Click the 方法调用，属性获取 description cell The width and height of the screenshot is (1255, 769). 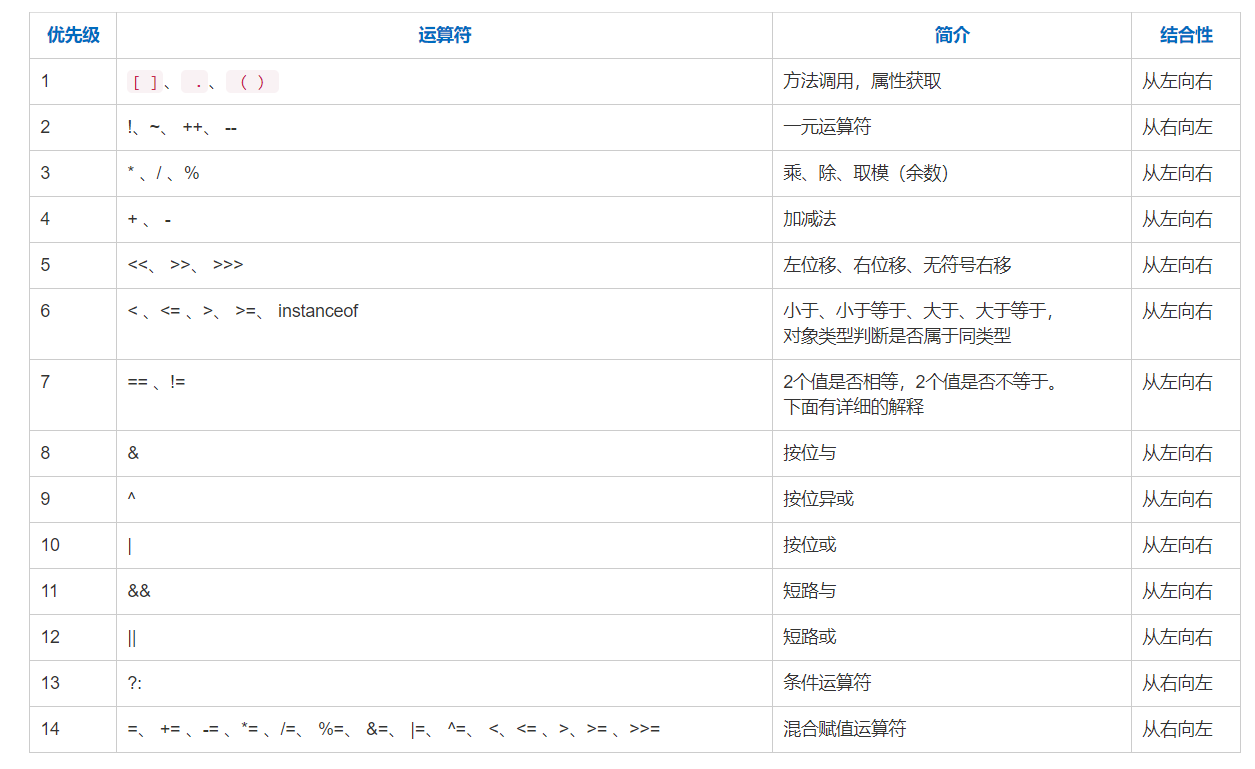(x=952, y=82)
